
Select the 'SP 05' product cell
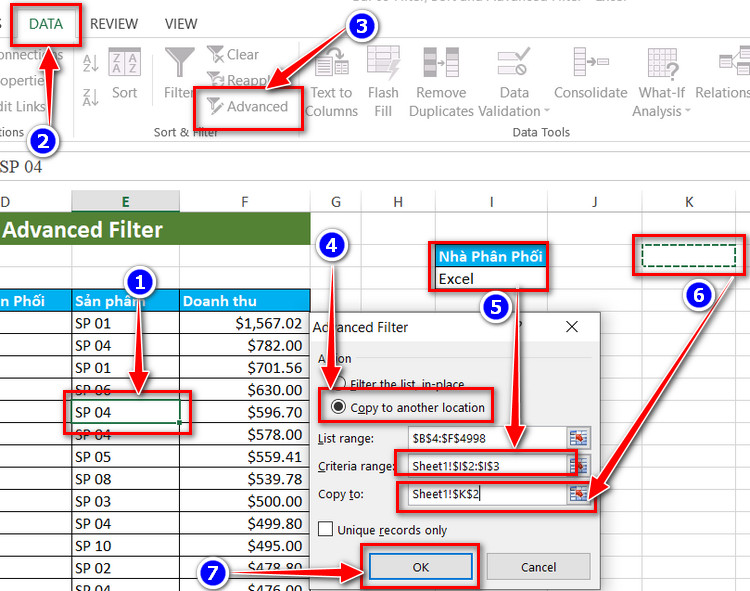(x=125, y=457)
